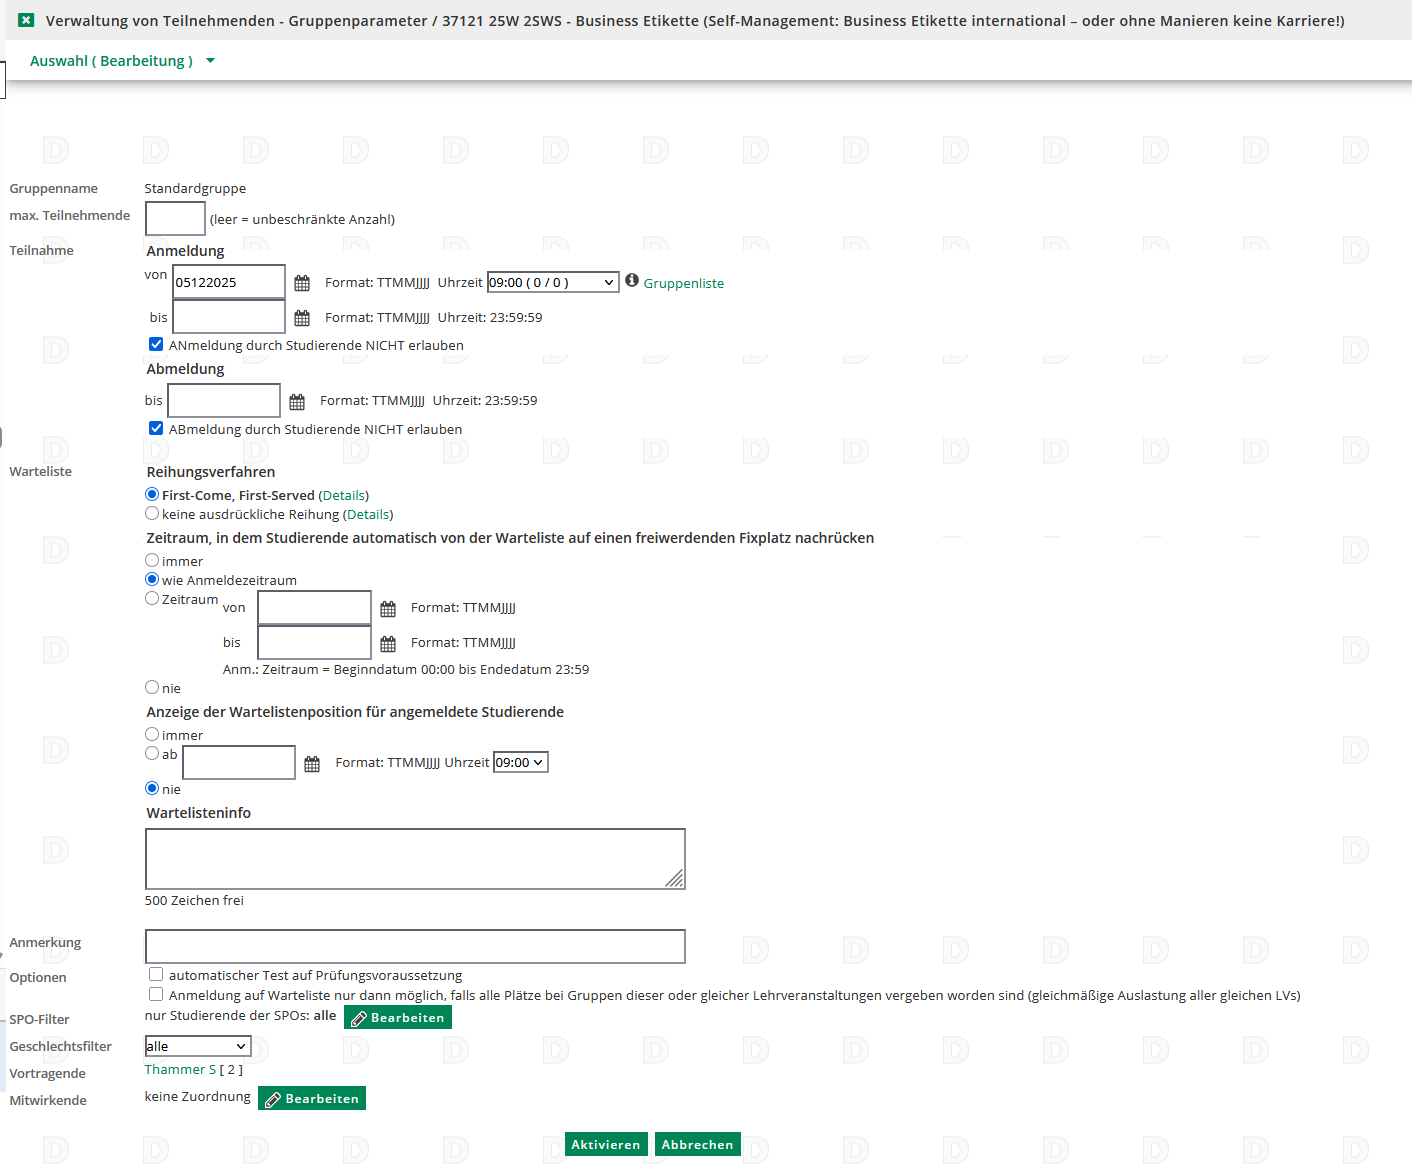1412x1174 pixels.
Task: Click Bearbeiten button next to SPO-Filter
Action: point(398,1017)
